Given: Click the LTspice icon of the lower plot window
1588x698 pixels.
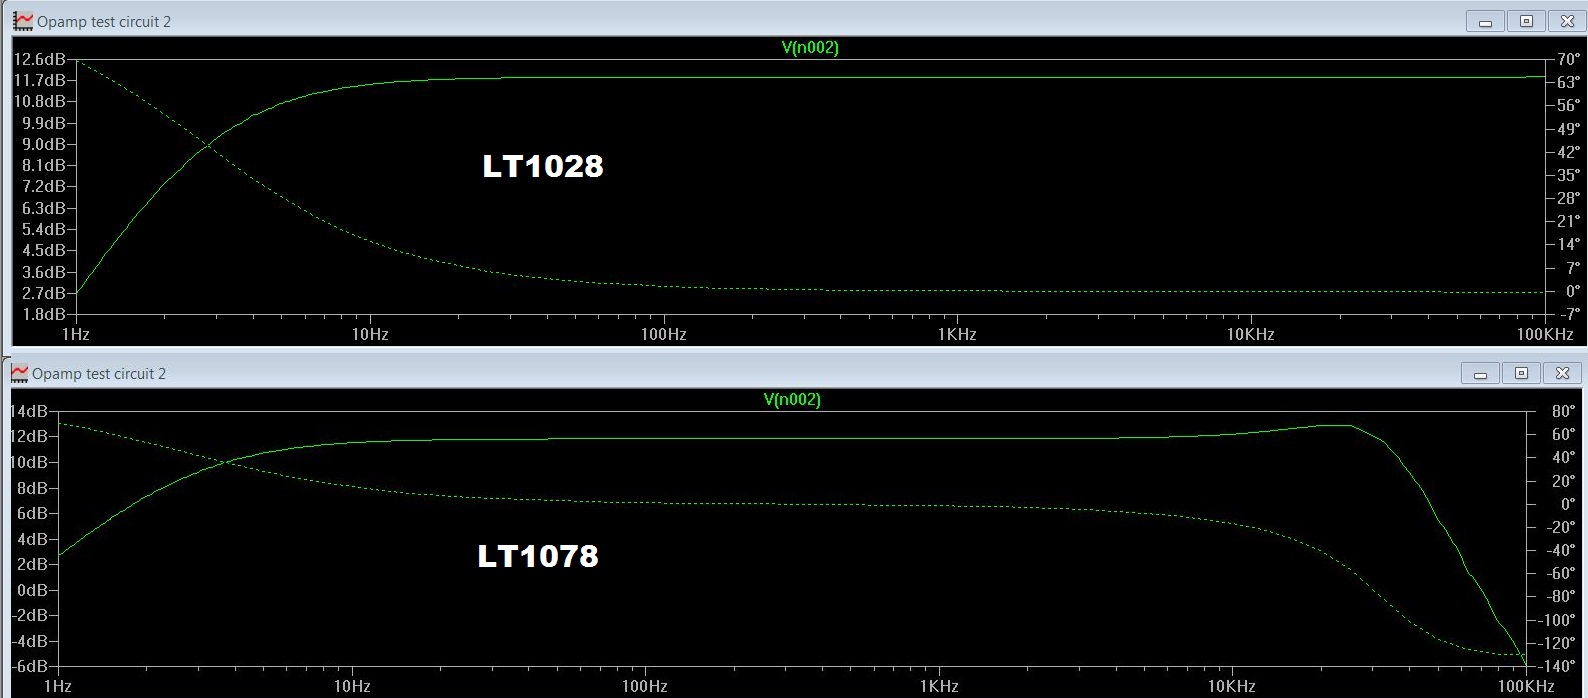Looking at the screenshot, I should (x=19, y=373).
